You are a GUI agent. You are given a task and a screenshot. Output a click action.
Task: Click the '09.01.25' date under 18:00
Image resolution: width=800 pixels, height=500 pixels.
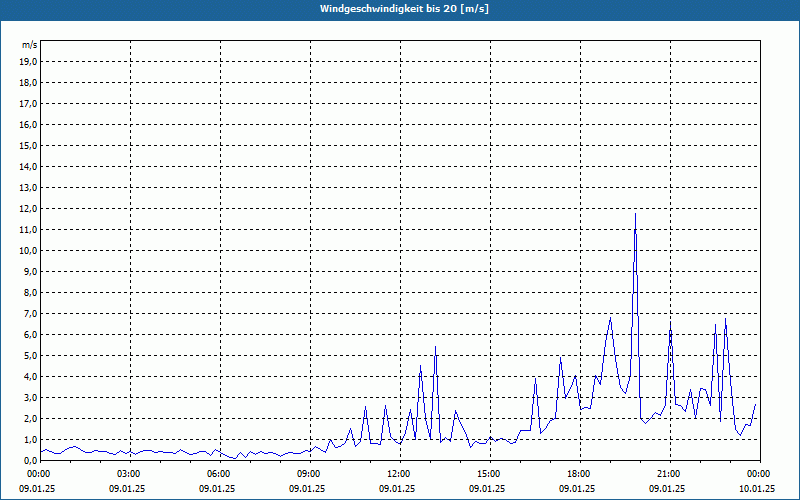pos(577,488)
